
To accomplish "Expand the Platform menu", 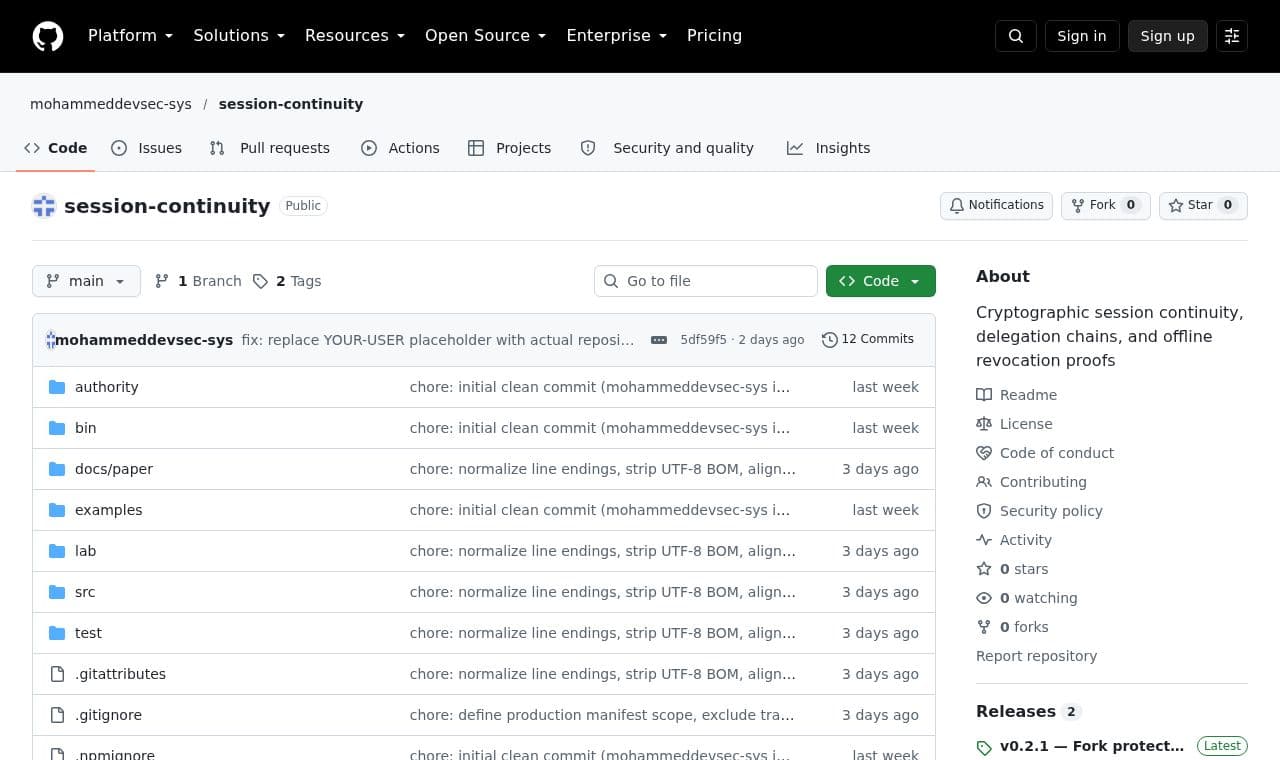I will click(130, 36).
